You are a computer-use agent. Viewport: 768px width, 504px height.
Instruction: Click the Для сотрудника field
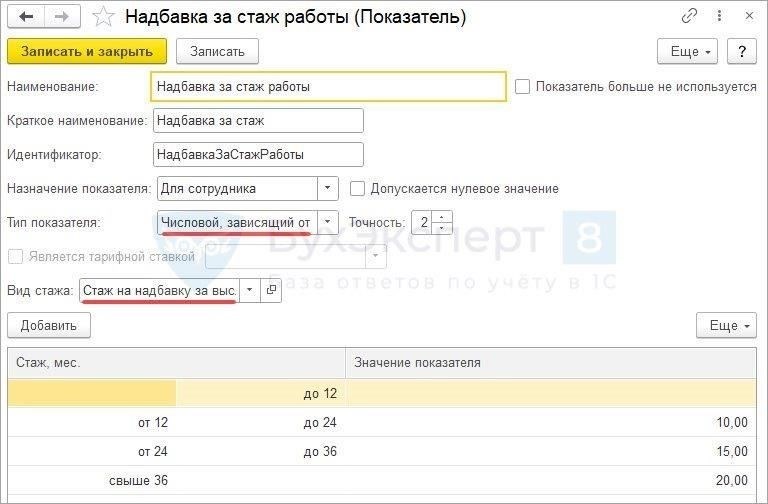click(238, 189)
